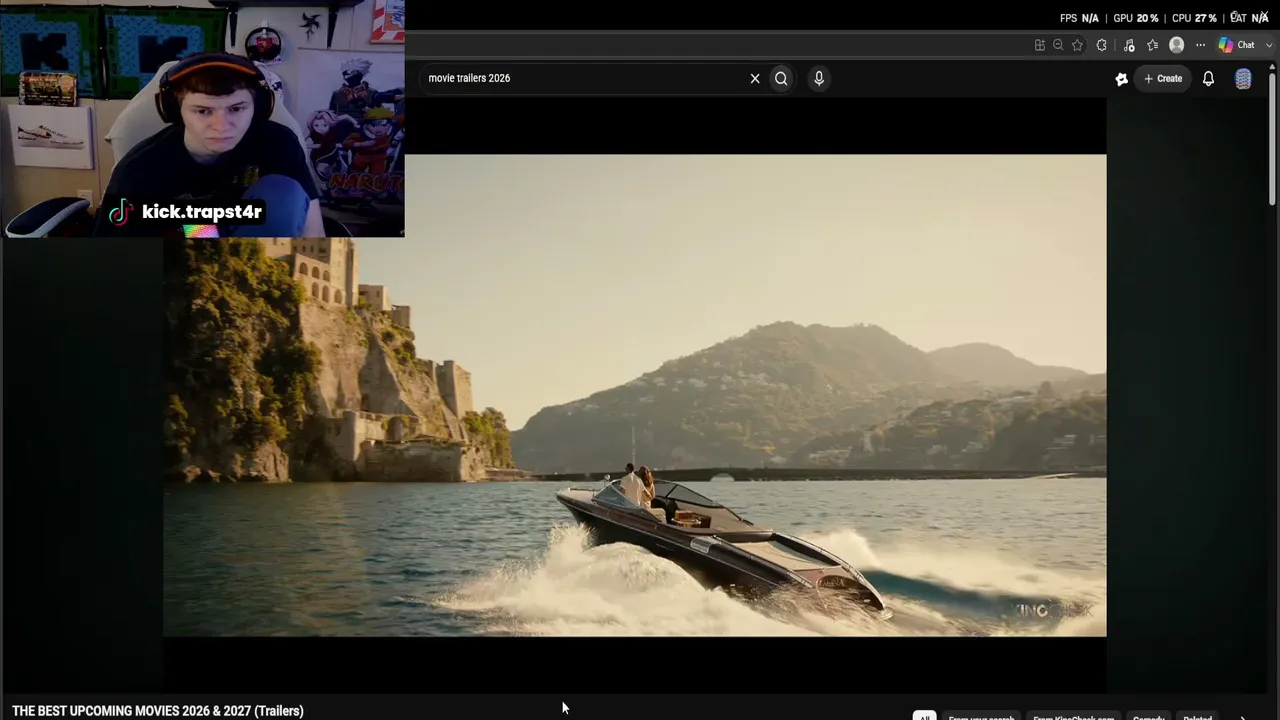Expand the chevron next to Chat
Viewport: 1280px width, 720px height.
pyautogui.click(x=1269, y=45)
